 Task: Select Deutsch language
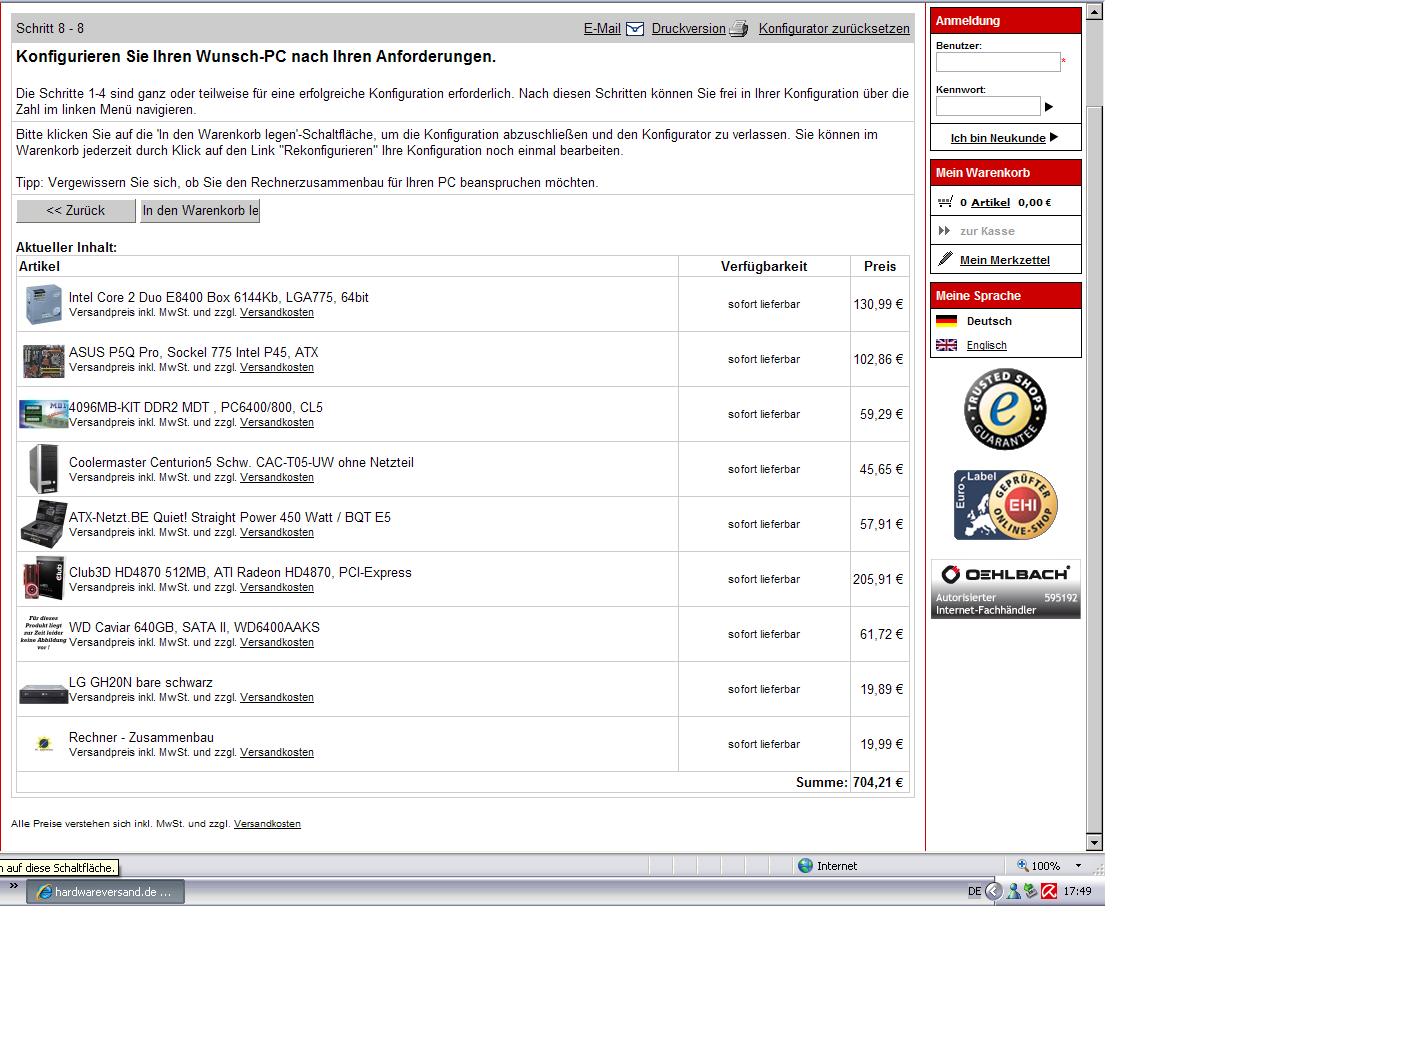(989, 321)
